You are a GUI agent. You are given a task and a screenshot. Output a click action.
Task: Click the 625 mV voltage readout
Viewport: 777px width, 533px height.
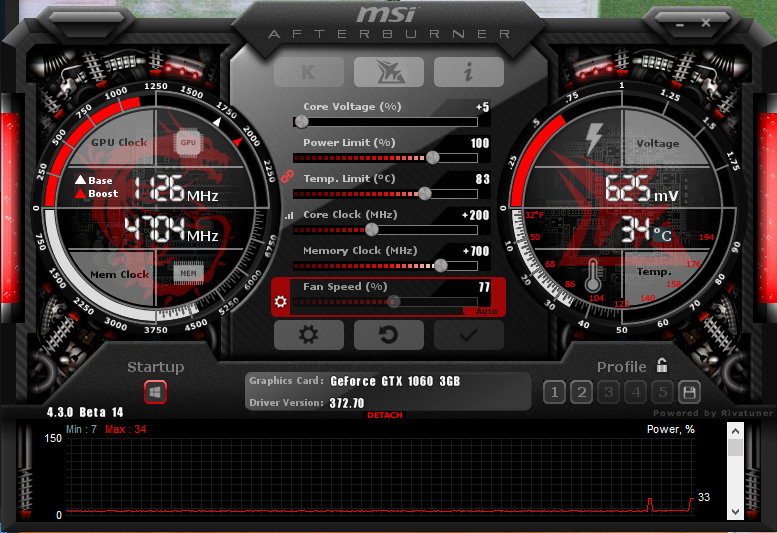(x=642, y=189)
